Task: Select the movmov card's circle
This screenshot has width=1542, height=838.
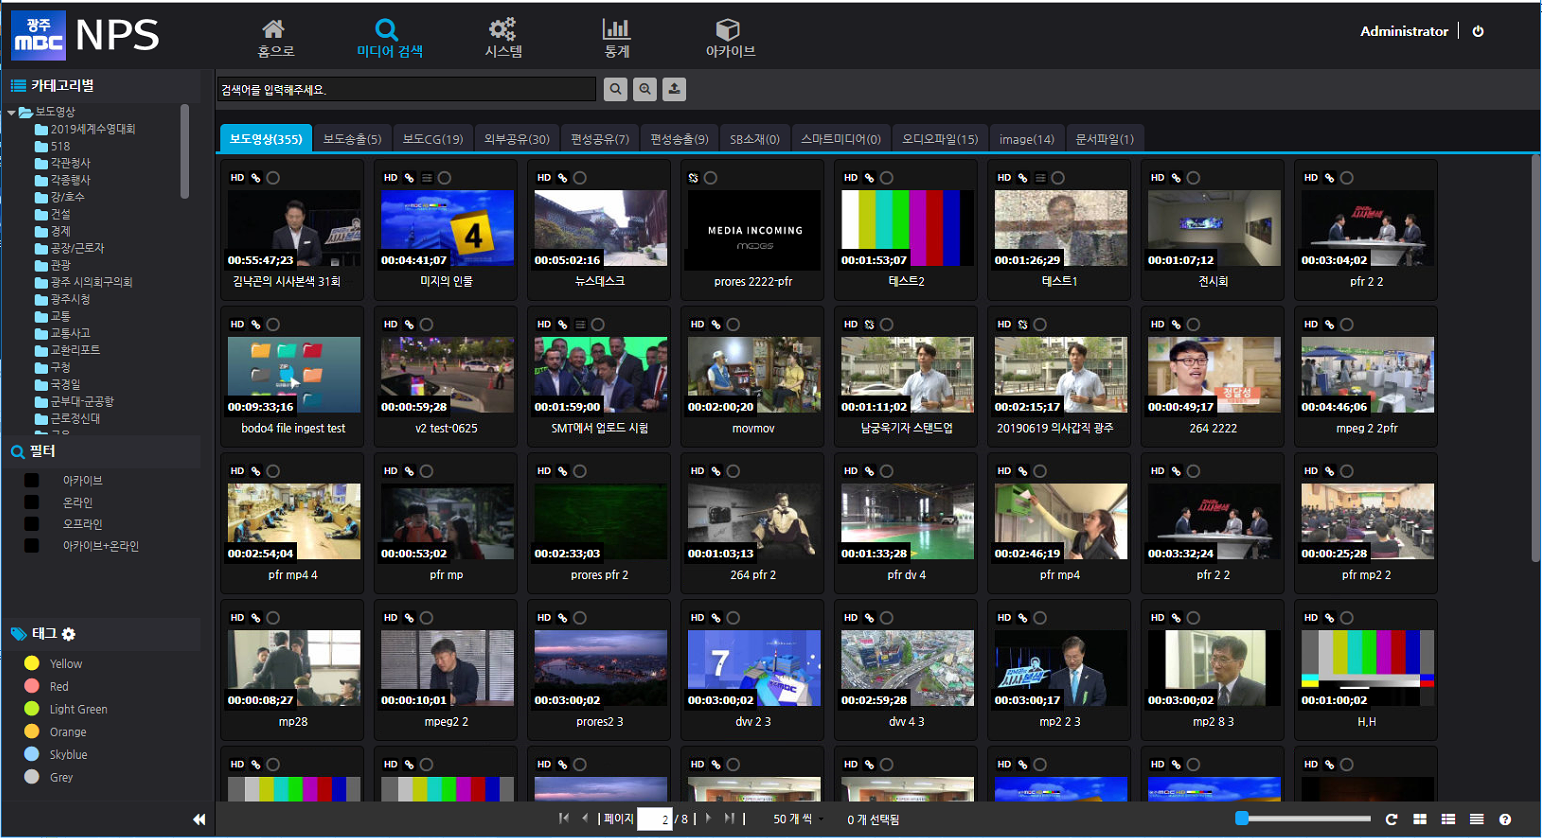Action: (x=733, y=325)
